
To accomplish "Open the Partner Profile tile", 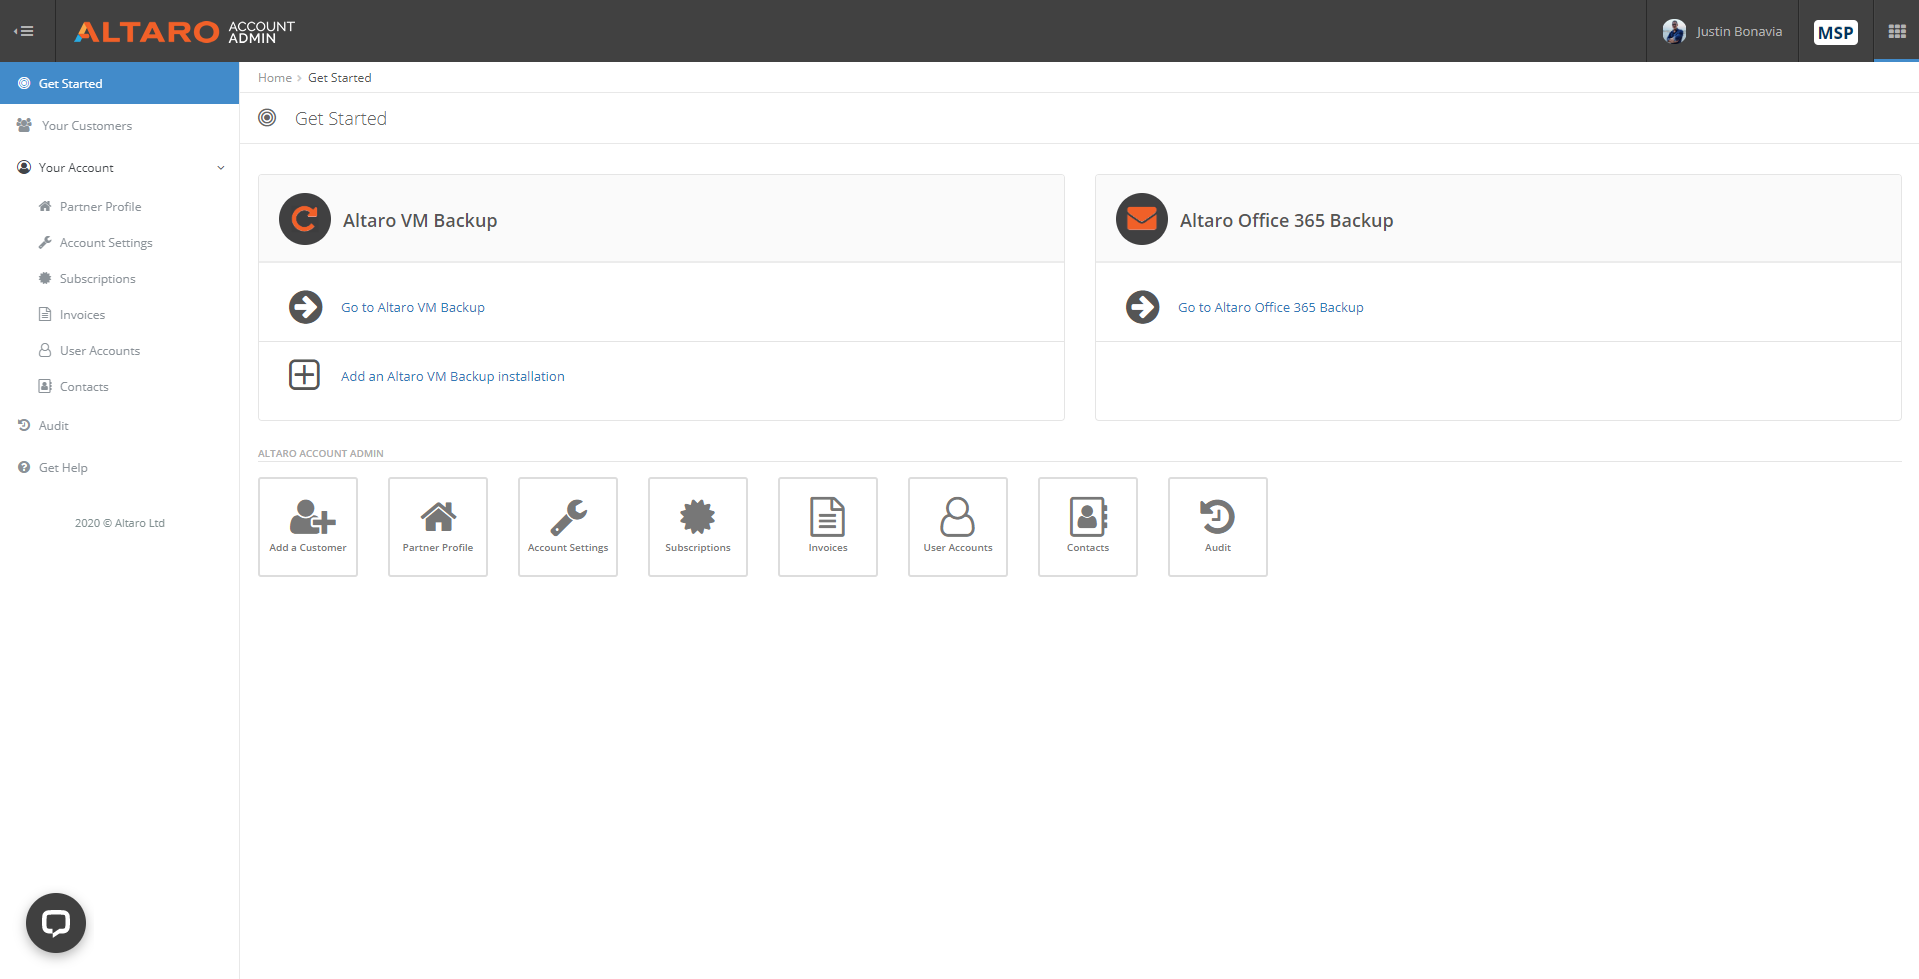I will pyautogui.click(x=438, y=527).
